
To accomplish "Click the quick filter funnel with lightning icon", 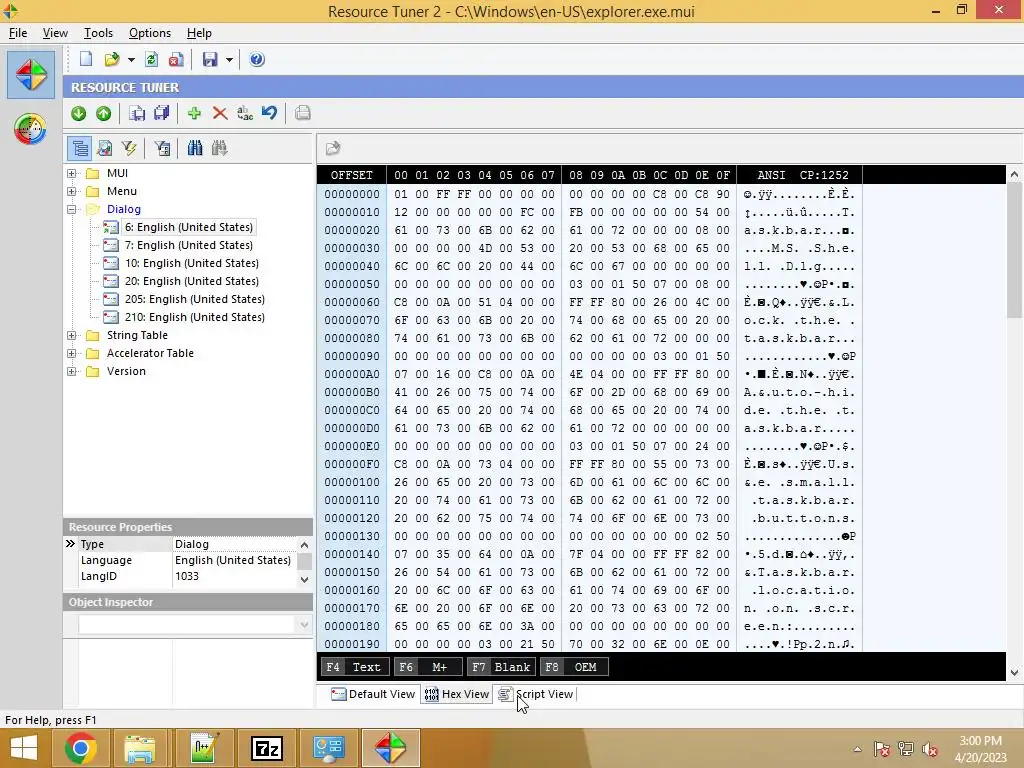I will [129, 148].
